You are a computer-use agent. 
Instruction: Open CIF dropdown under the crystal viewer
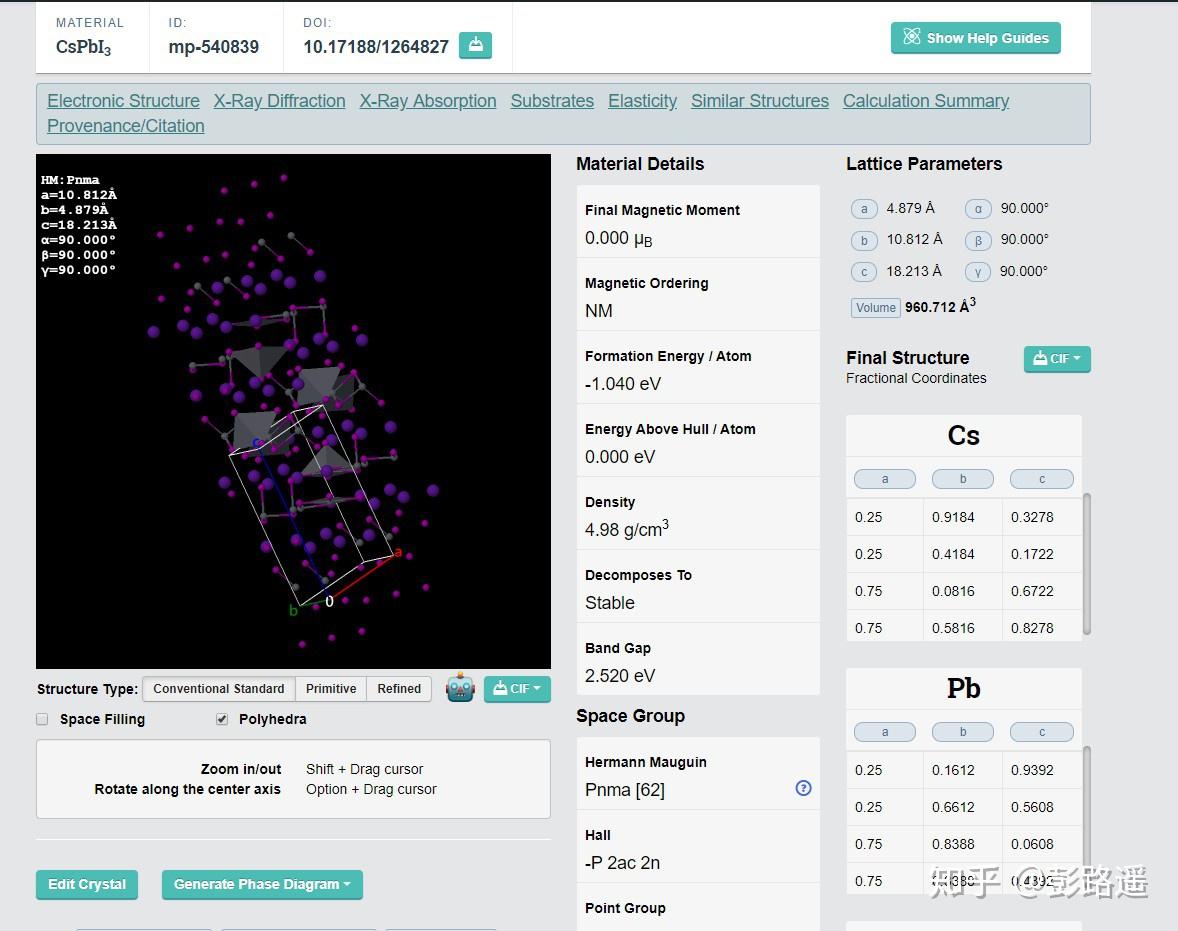coord(517,689)
